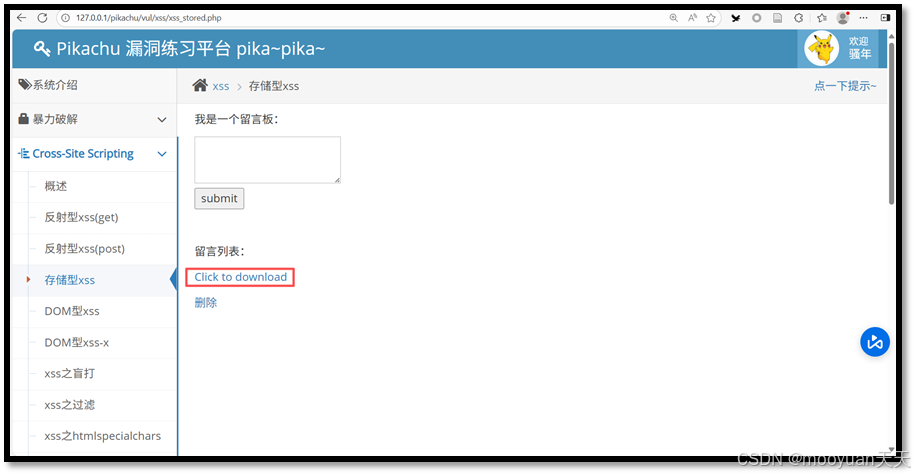Open the 概述 sidebar item
The image size is (915, 475).
[56, 186]
